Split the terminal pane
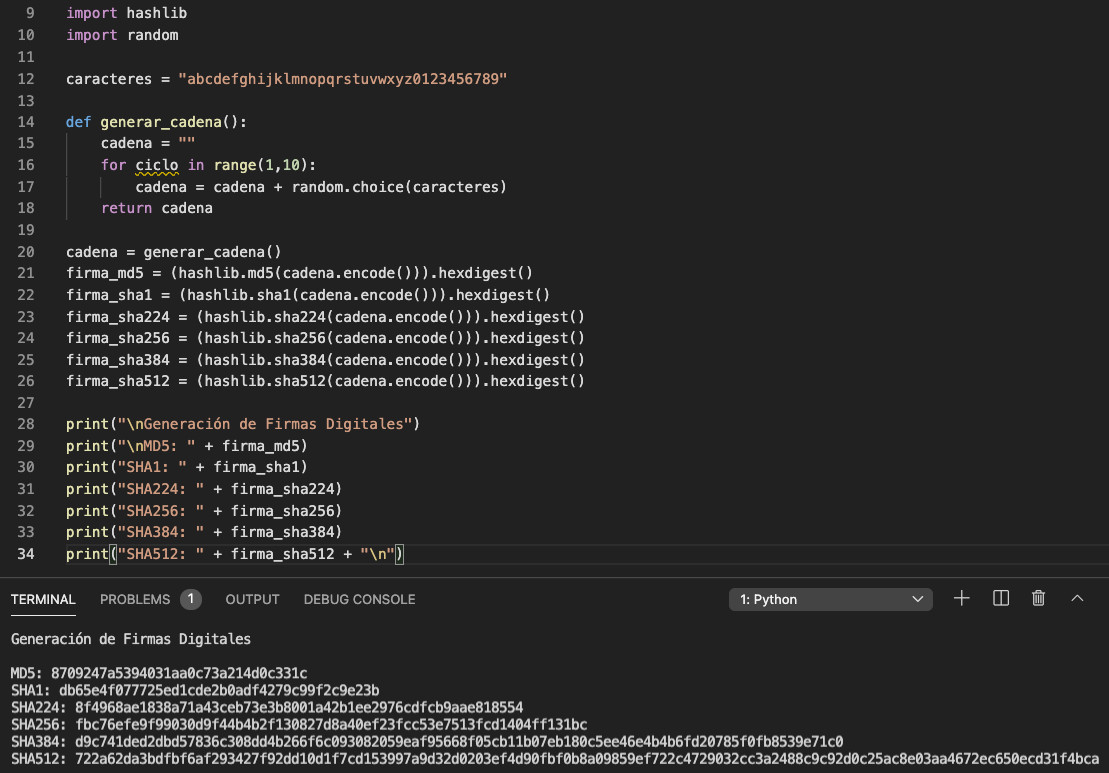The image size is (1109, 773). [1000, 598]
